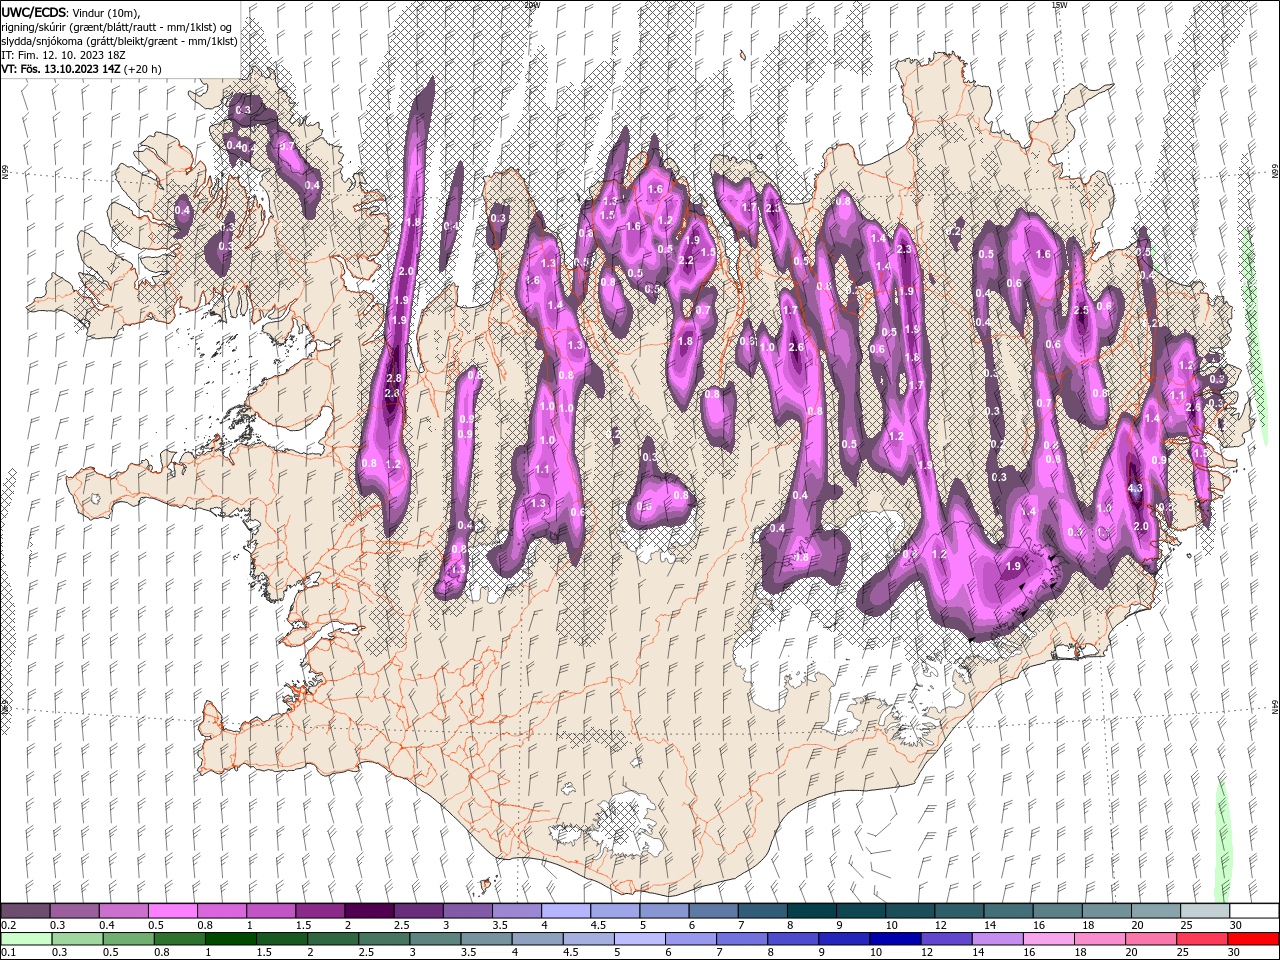1280x960 pixels.
Task: Pick the bright pink snow-scale swatch labeled 0.5
Action: pos(172,911)
